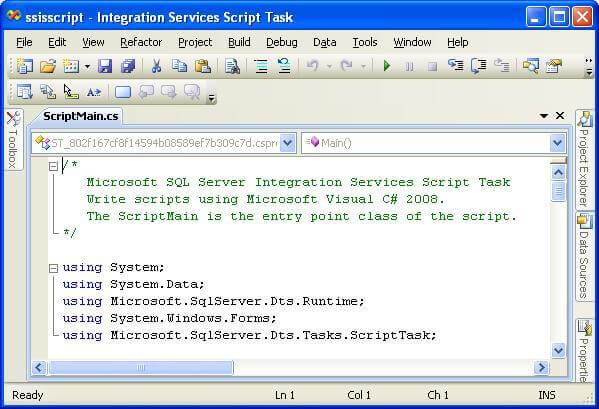Click the Find in Files icon

pos(232,66)
